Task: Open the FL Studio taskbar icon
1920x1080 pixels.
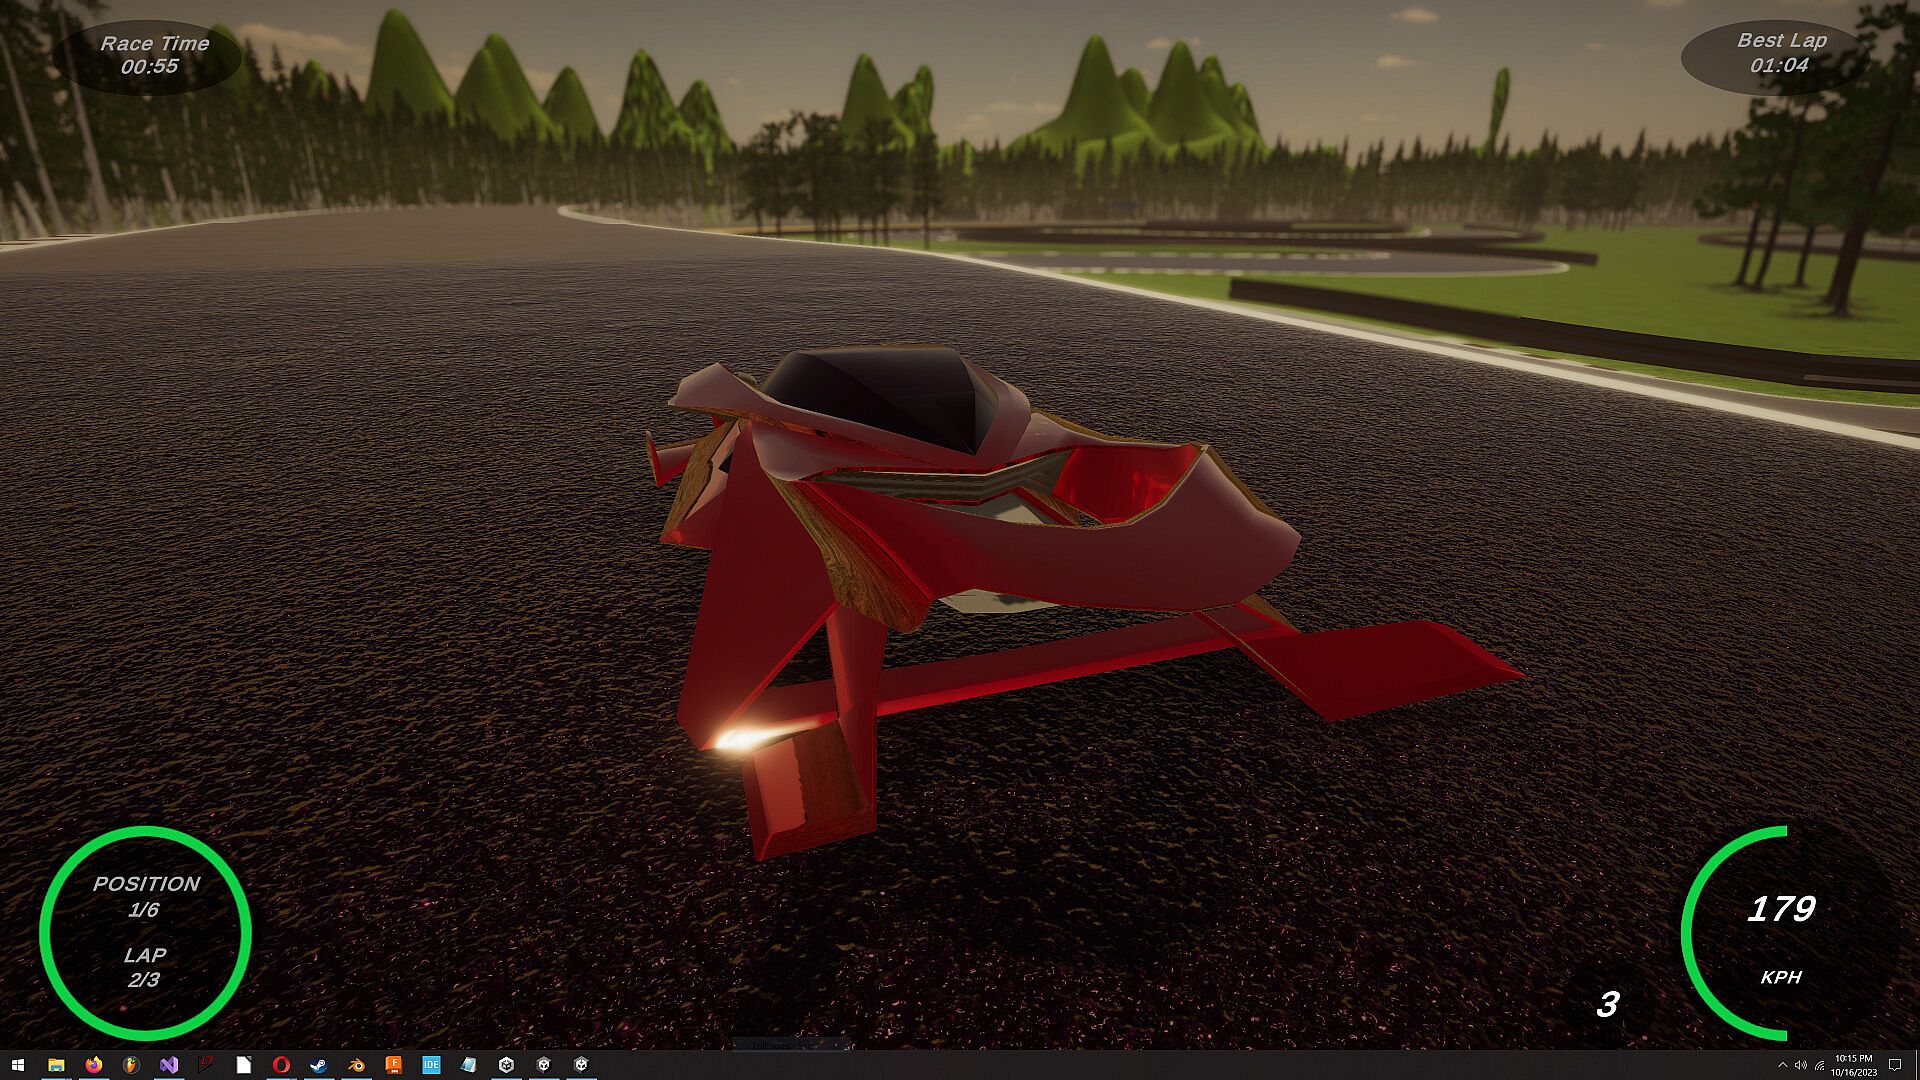Action: 131,1065
